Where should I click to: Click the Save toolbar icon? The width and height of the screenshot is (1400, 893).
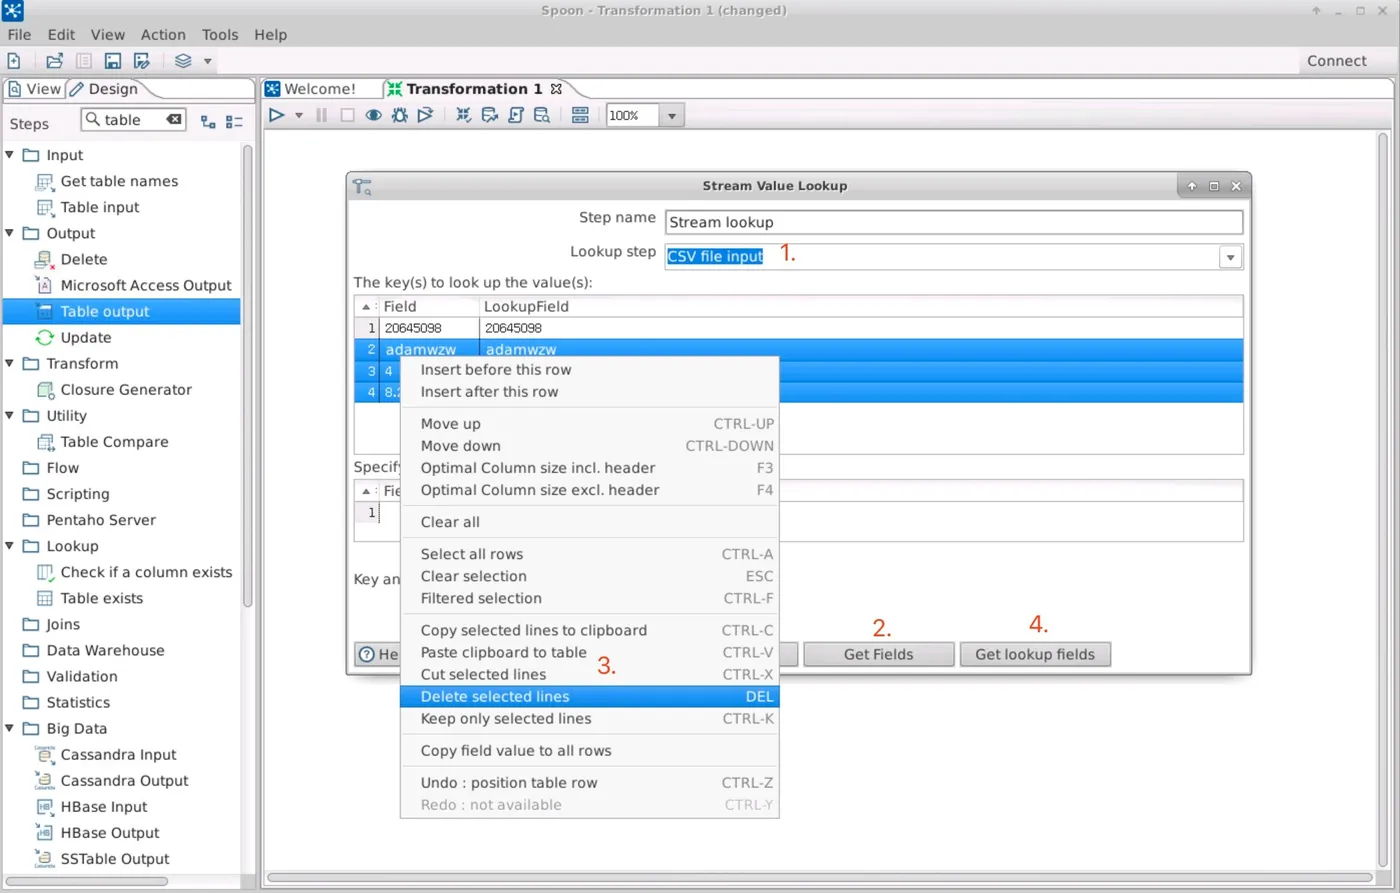[x=113, y=61]
